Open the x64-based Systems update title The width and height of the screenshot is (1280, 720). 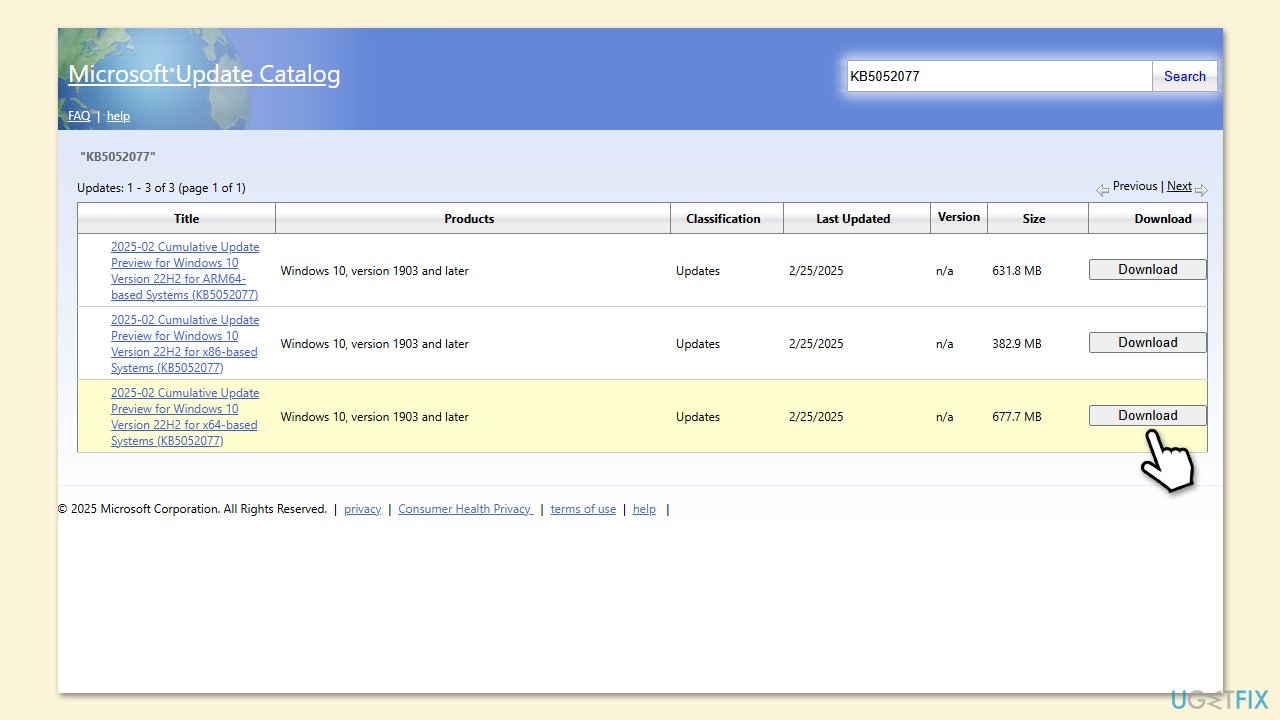coord(185,417)
